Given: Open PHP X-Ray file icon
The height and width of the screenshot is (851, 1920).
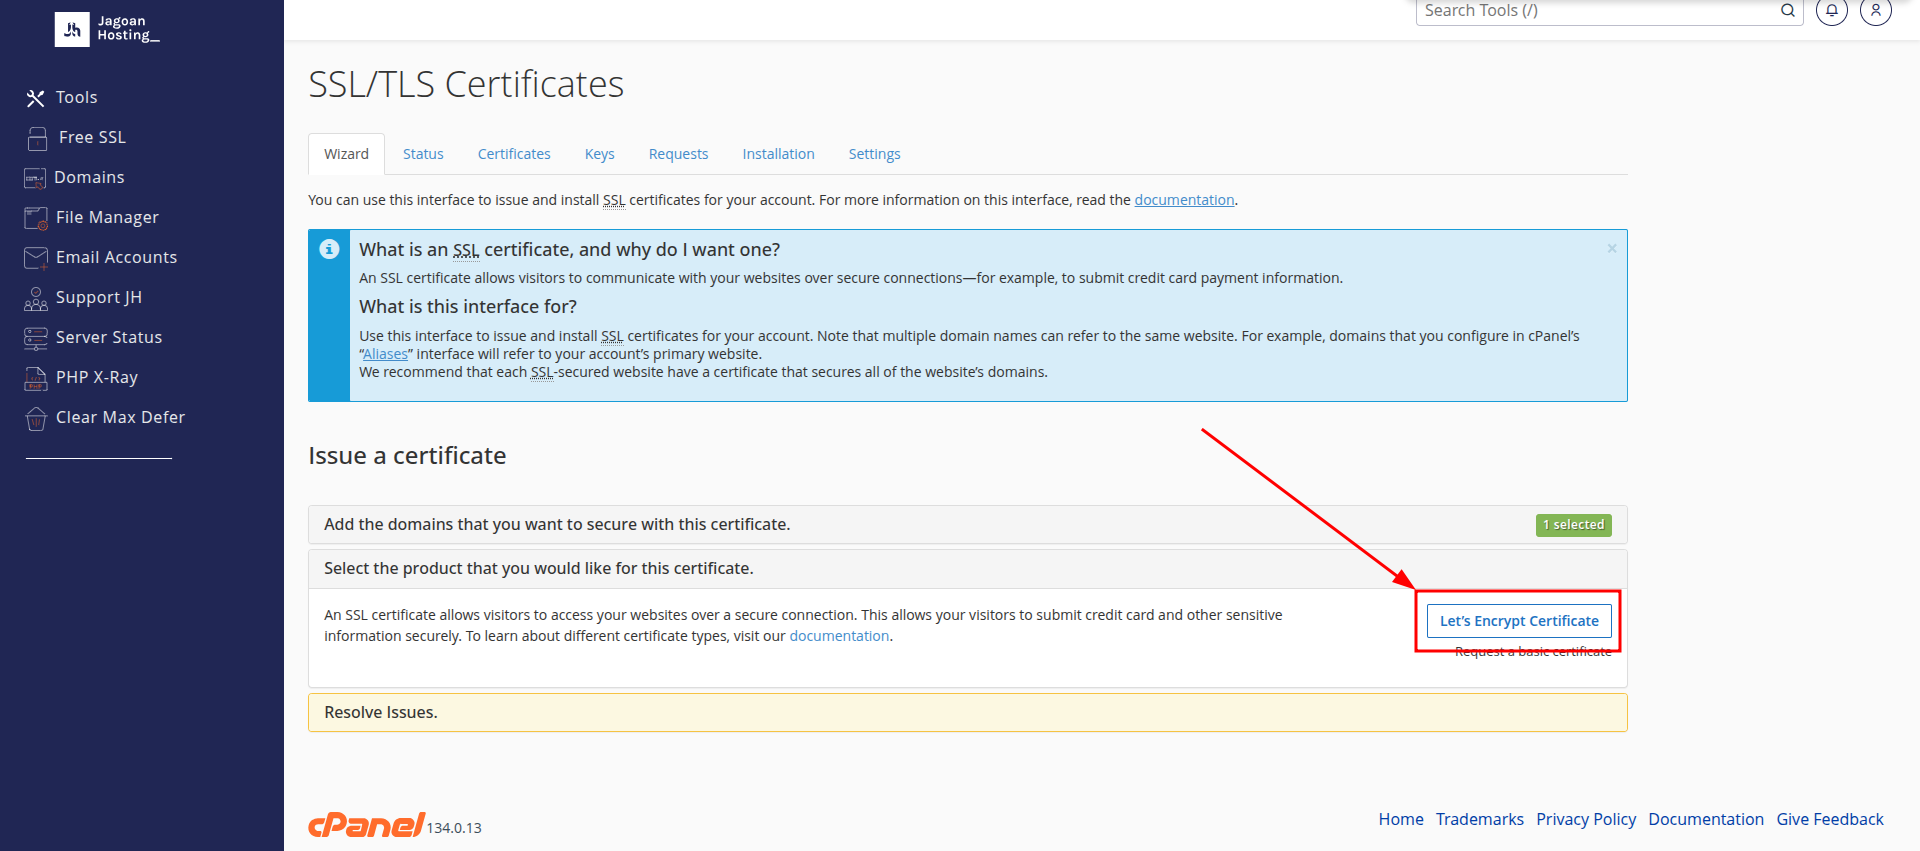Looking at the screenshot, I should [x=36, y=378].
